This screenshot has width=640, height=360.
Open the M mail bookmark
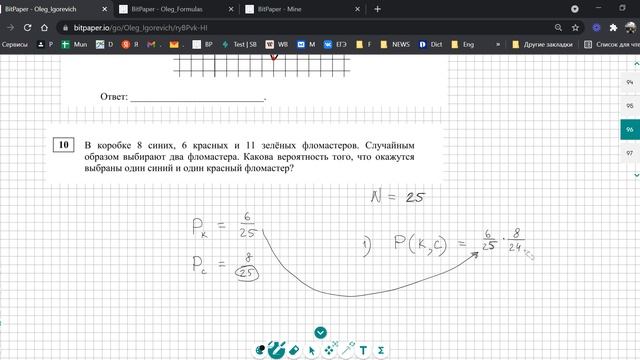[x=306, y=44]
